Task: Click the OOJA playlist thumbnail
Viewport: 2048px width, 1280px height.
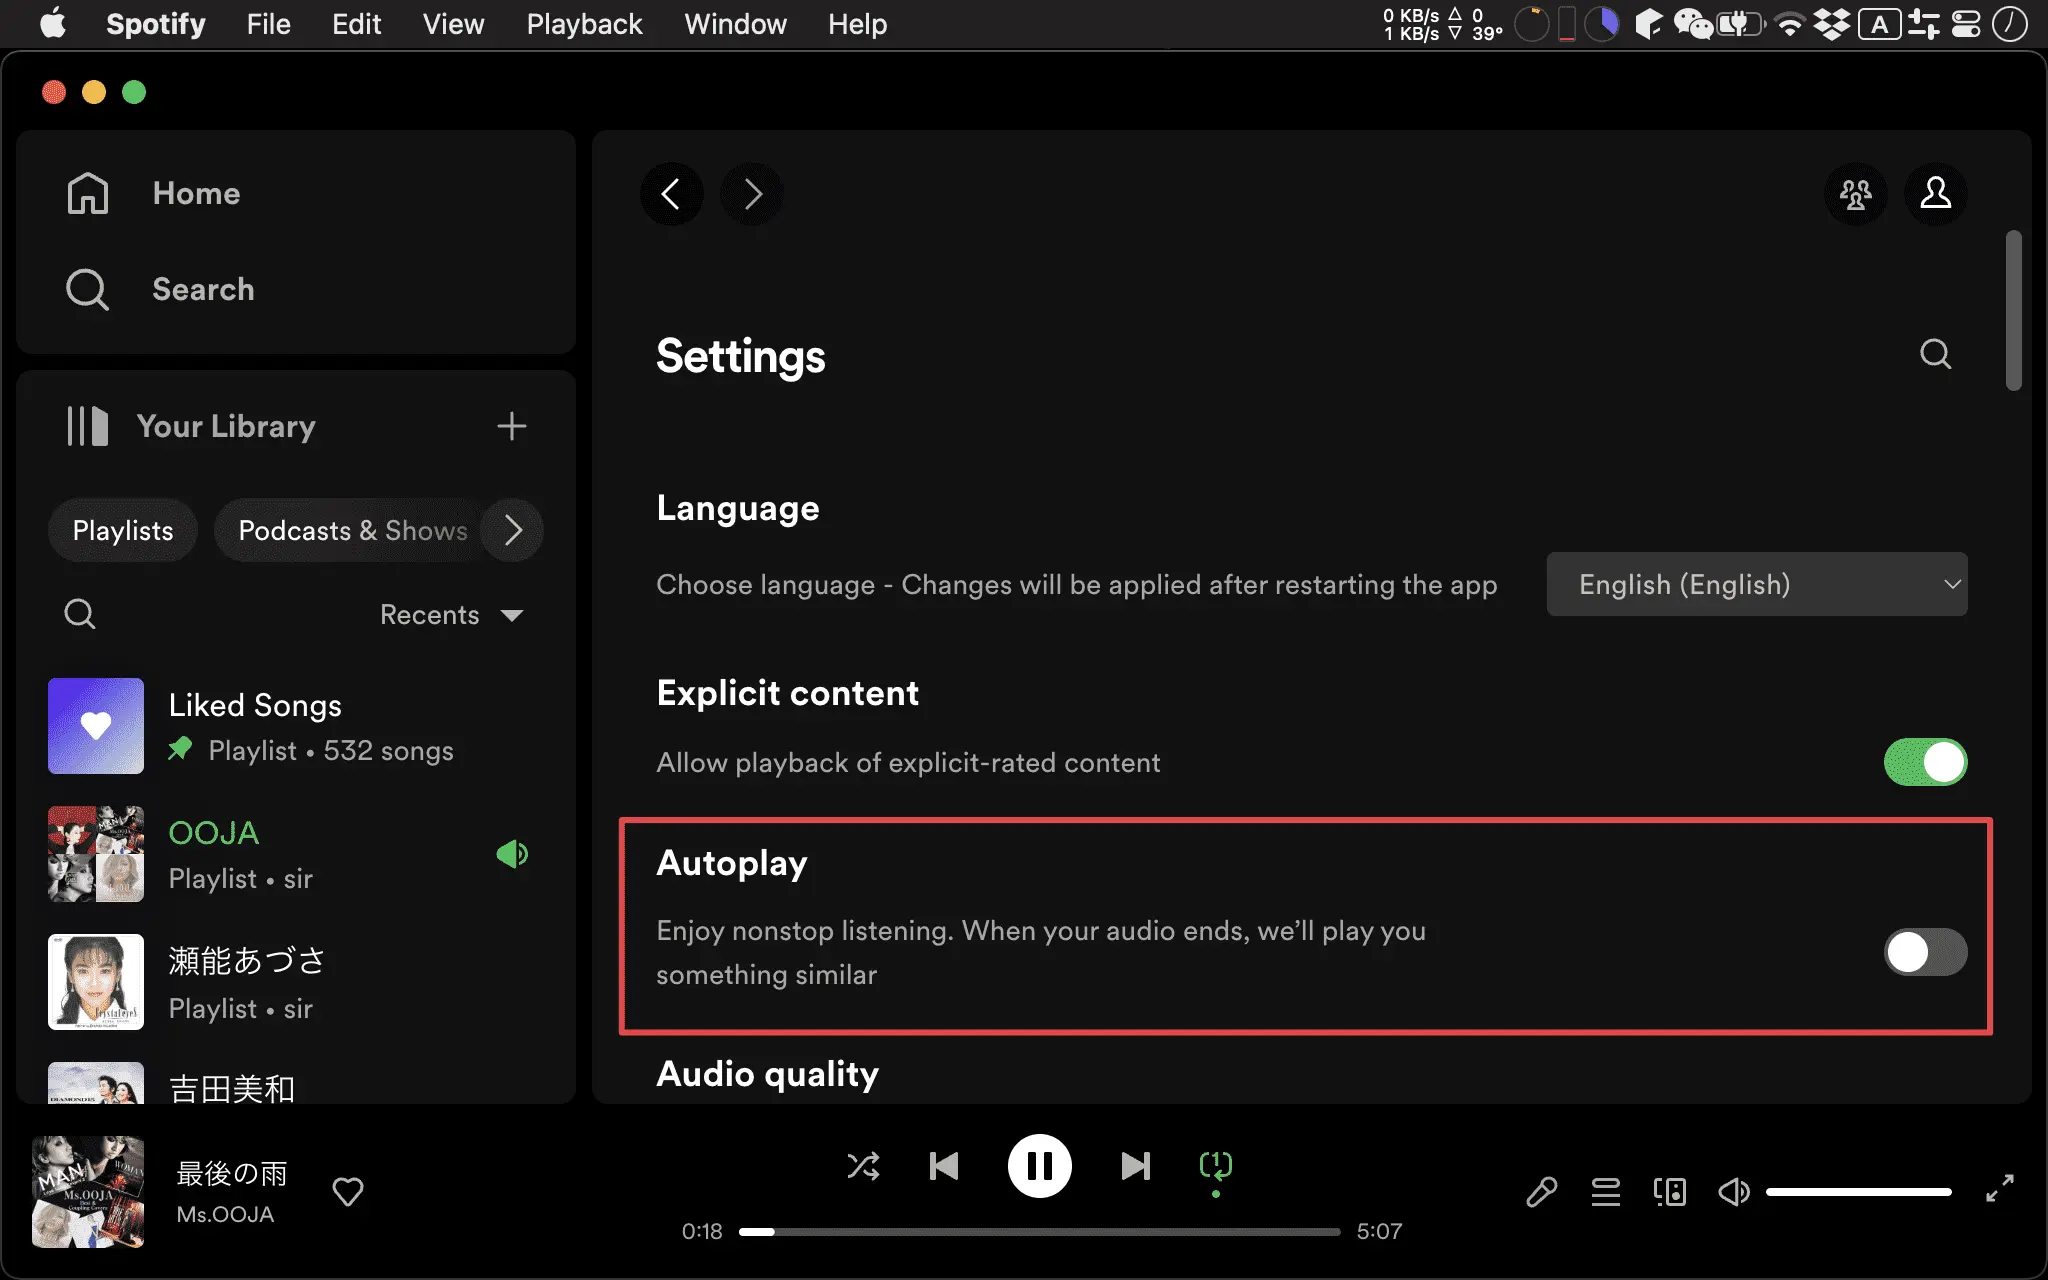Action: (96, 854)
